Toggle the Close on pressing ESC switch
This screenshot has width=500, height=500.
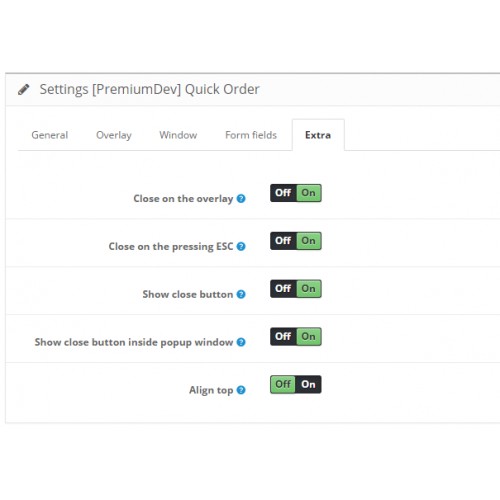pos(296,241)
